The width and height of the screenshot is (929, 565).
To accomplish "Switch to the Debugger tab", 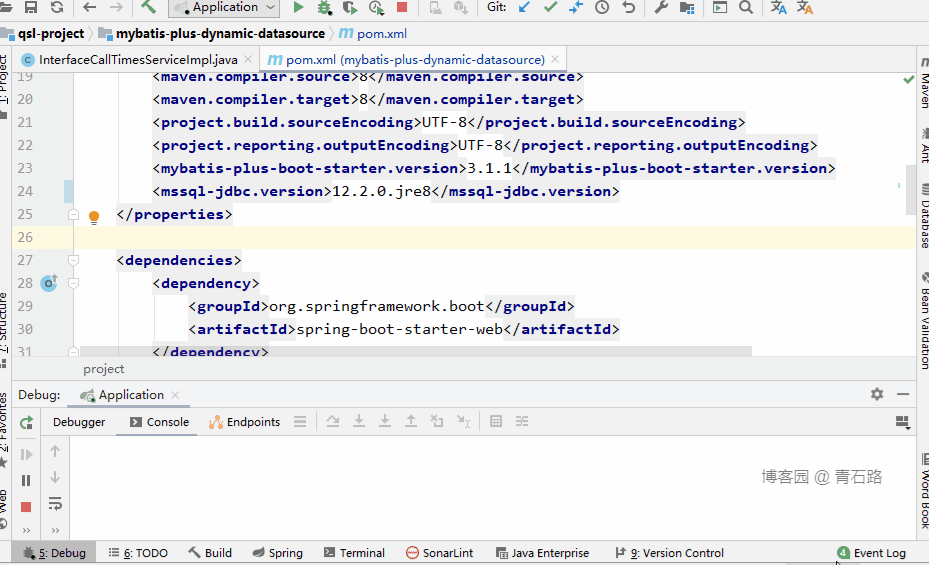I will pyautogui.click(x=79, y=422).
